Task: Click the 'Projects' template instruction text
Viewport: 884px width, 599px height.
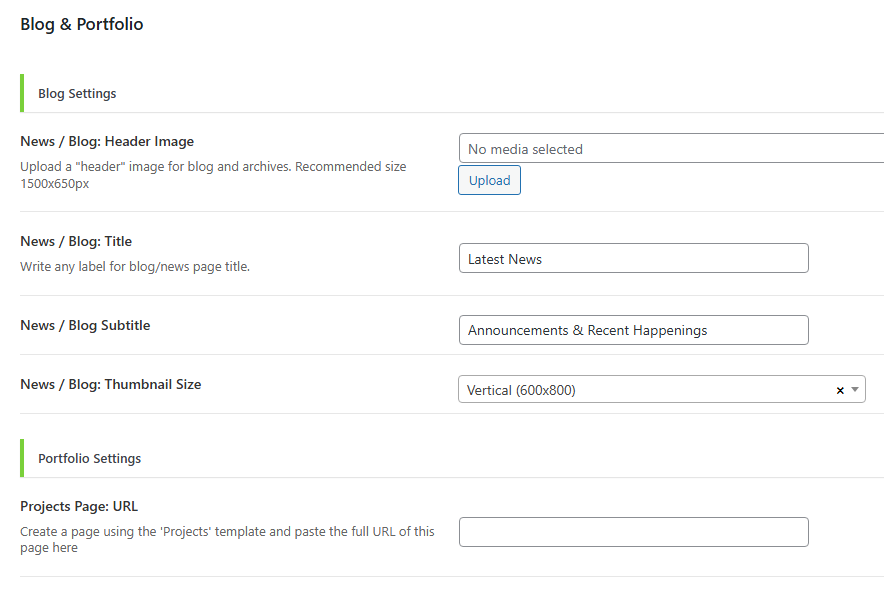Action: (x=227, y=539)
